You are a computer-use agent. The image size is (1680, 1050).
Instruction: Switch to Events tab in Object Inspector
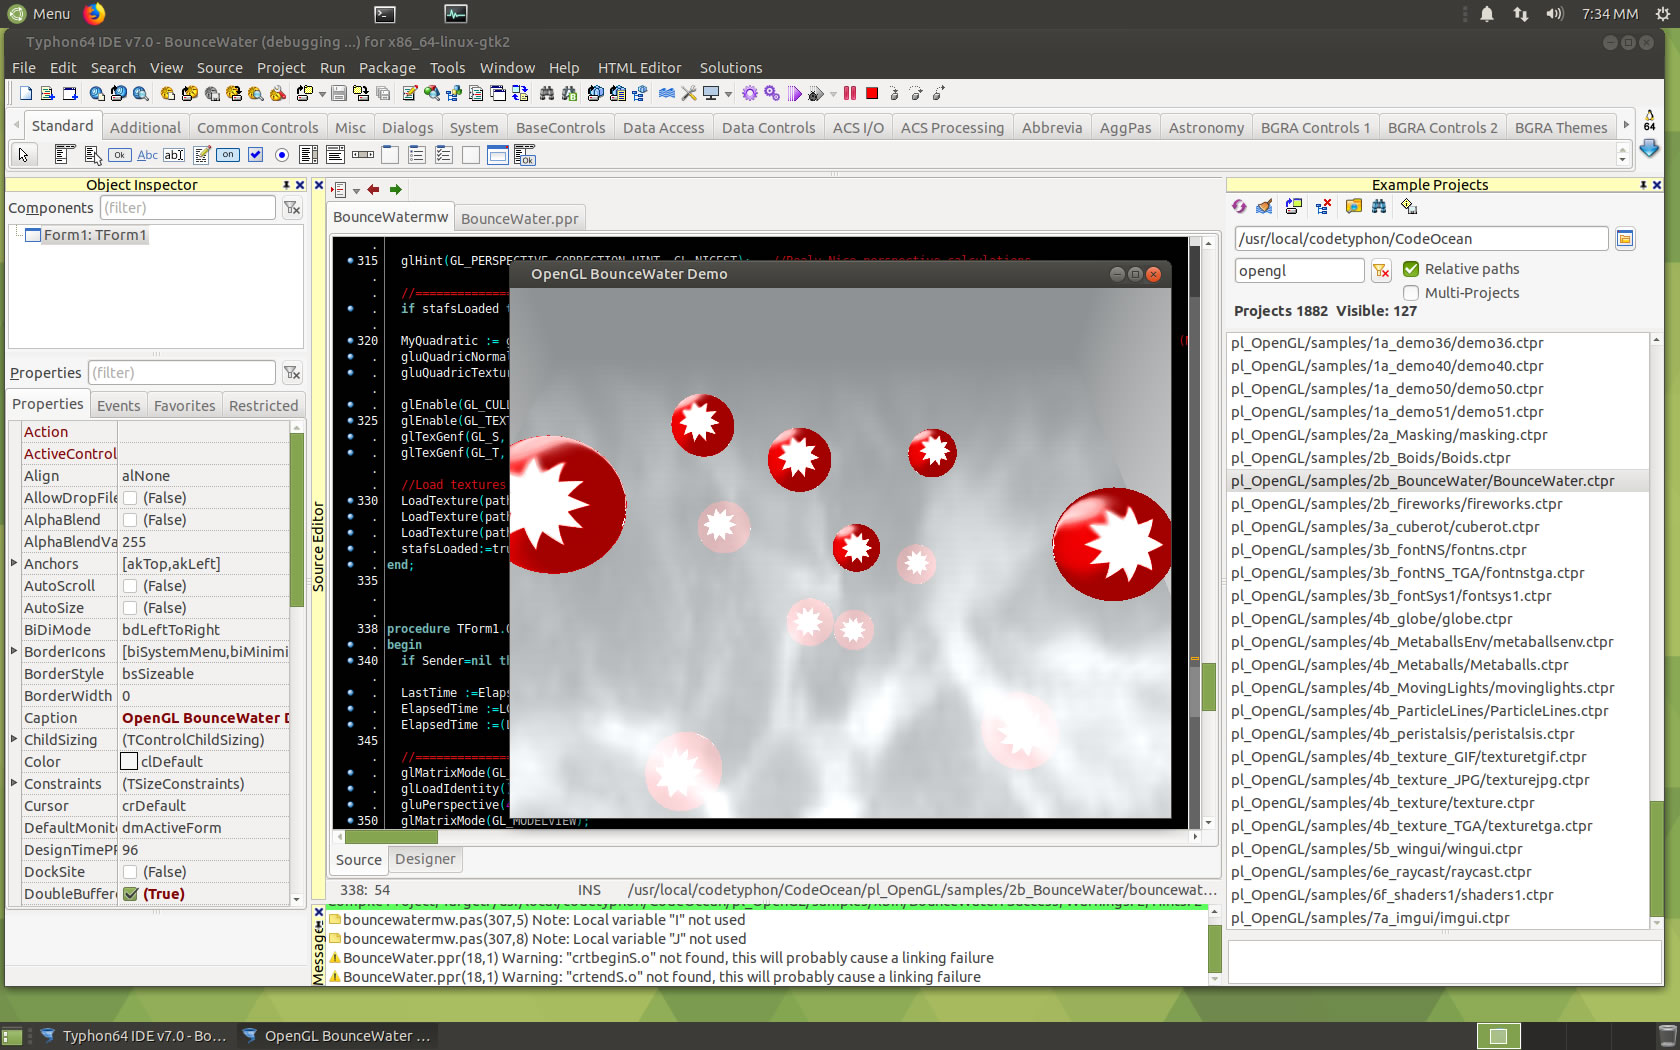point(118,405)
